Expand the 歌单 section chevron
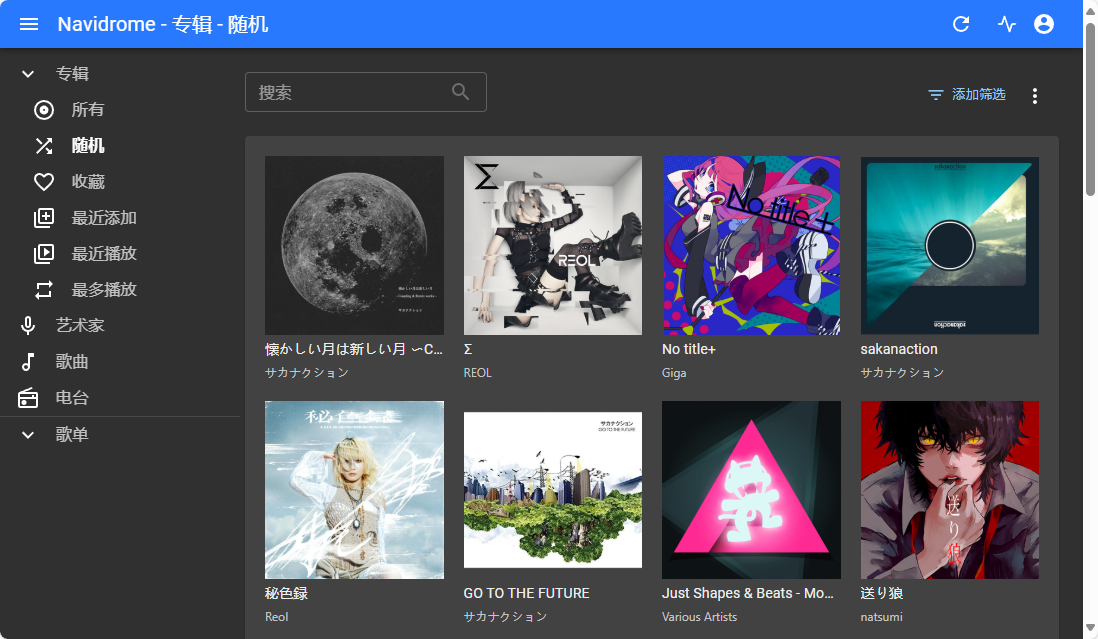 (x=28, y=434)
